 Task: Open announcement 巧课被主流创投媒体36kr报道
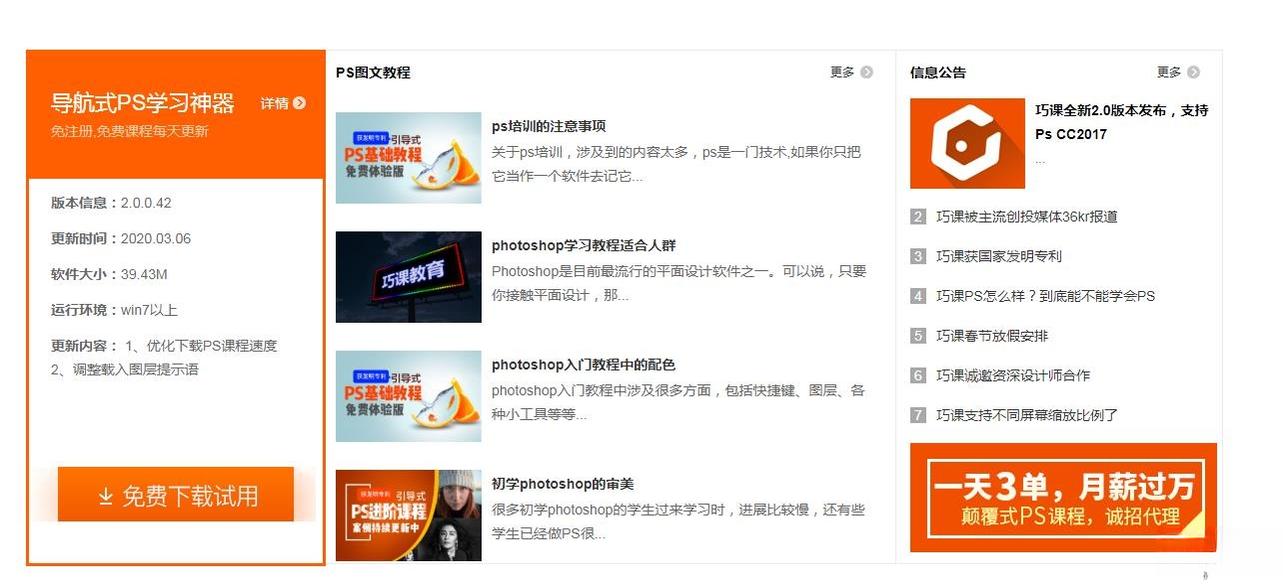tap(1027, 217)
